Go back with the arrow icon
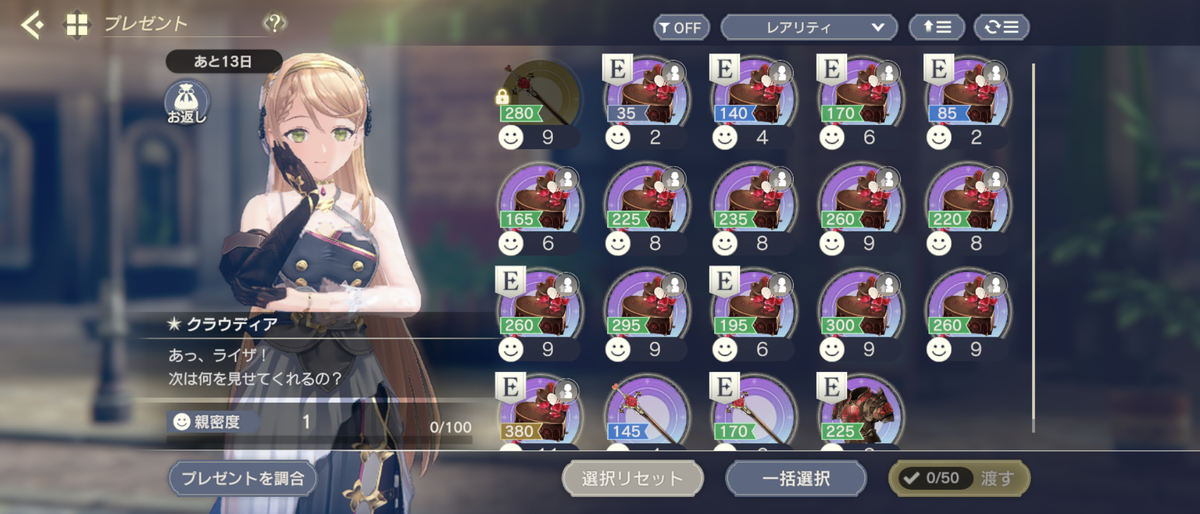Image resolution: width=1200 pixels, height=514 pixels. click(x=33, y=24)
